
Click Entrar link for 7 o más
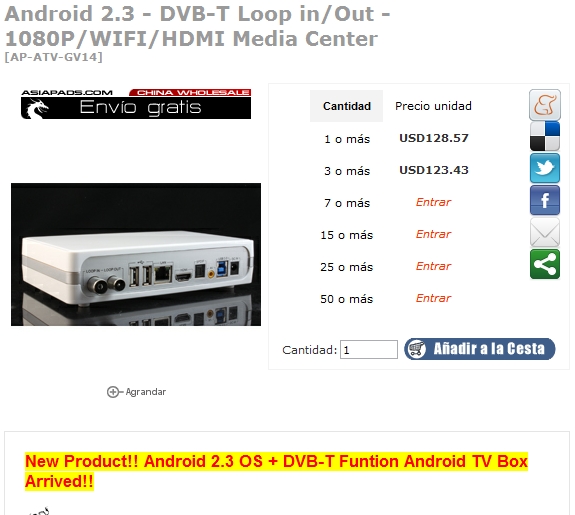[x=433, y=202]
